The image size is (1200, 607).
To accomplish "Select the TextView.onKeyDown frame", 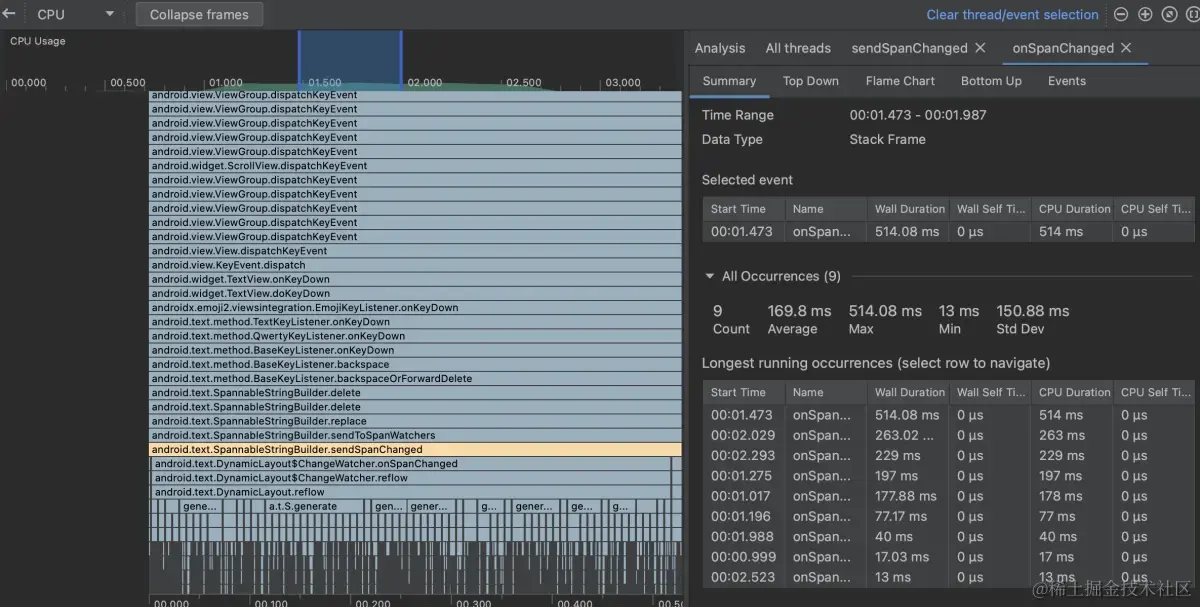I will [x=416, y=279].
